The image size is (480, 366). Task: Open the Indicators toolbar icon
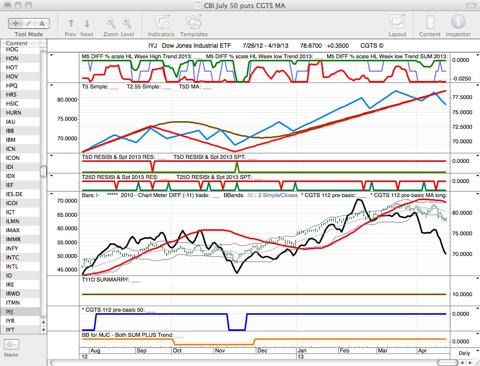161,23
